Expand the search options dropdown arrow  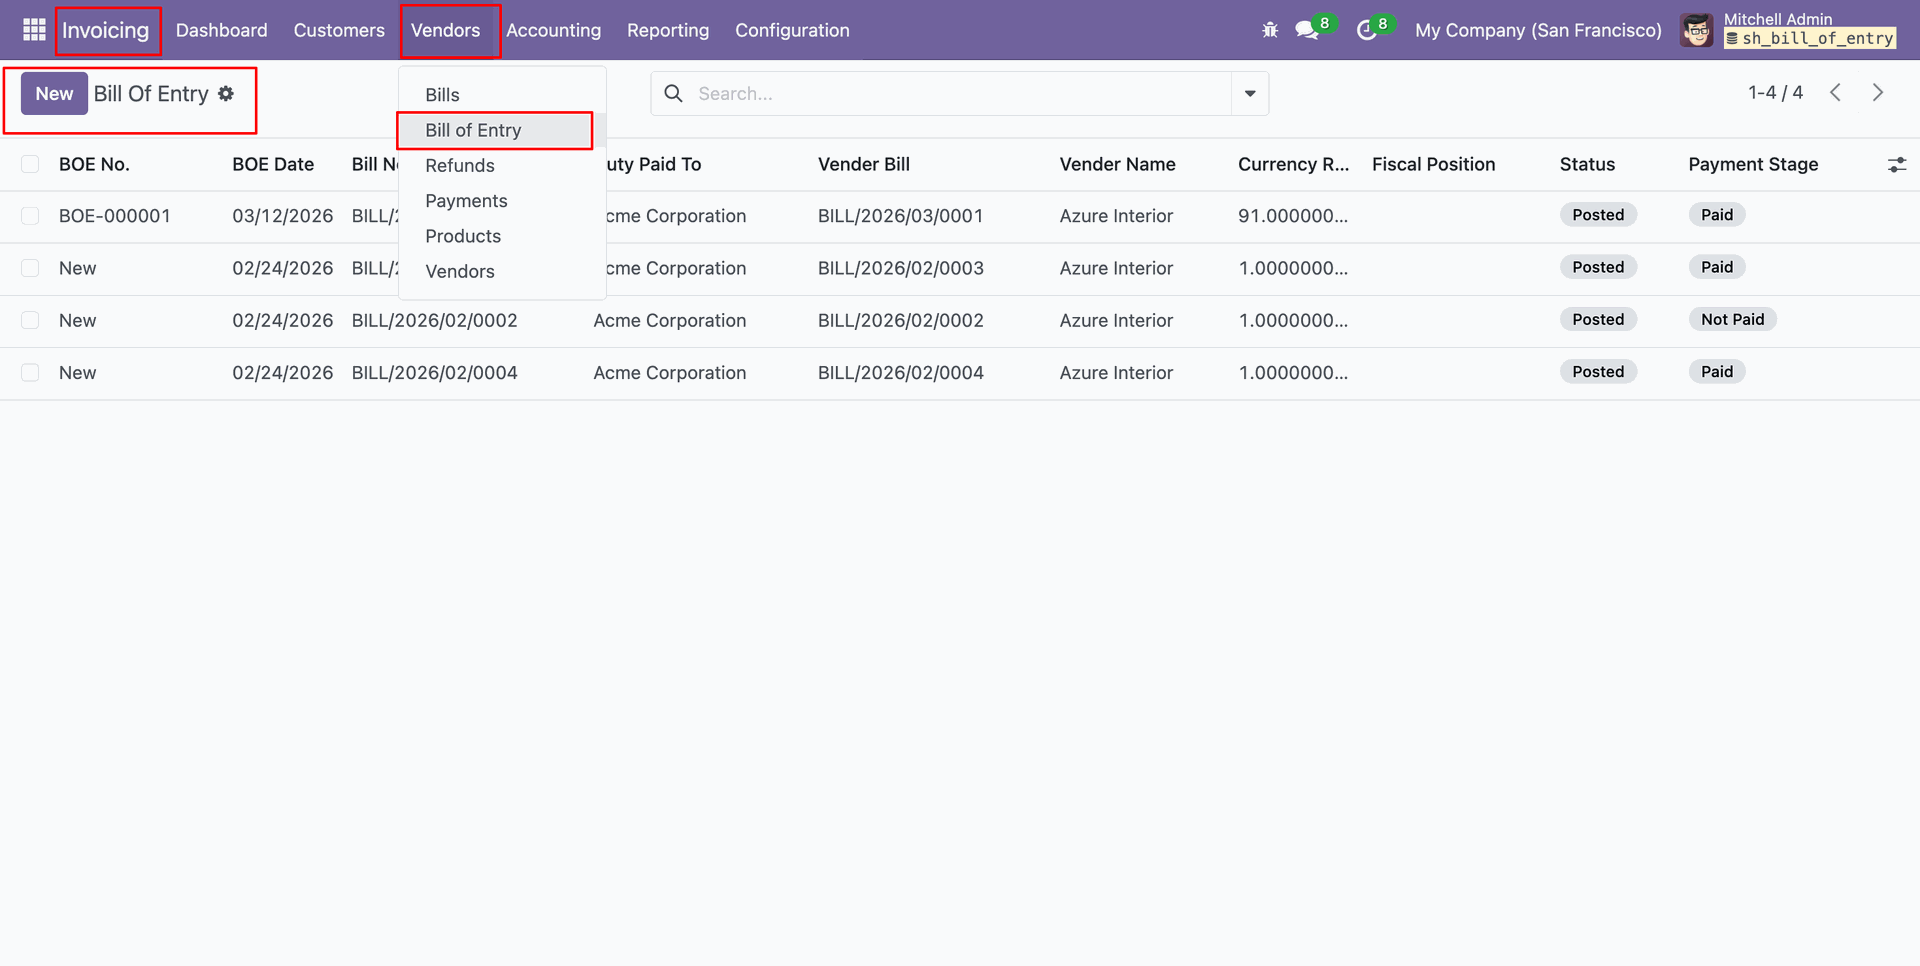1250,93
